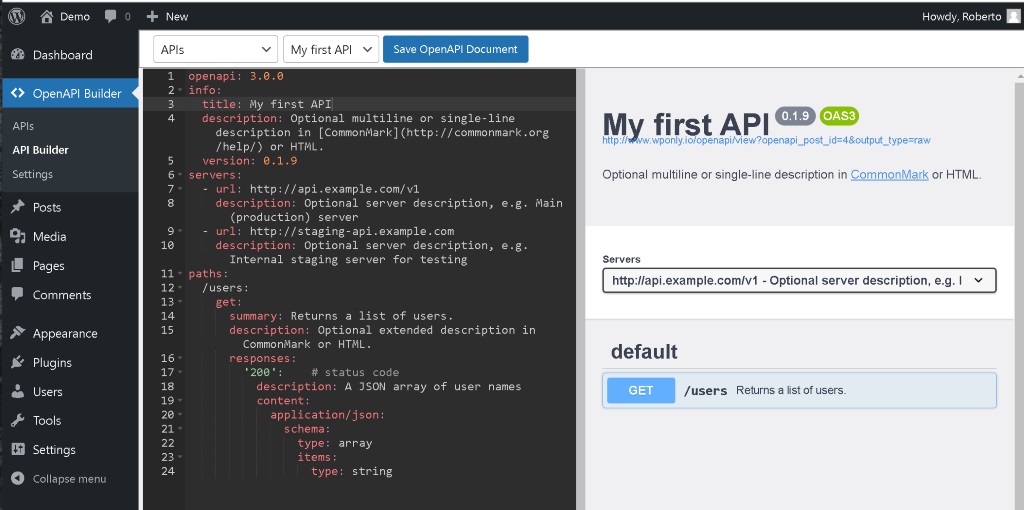Click the Appearance brush icon
1024x510 pixels.
(18, 333)
